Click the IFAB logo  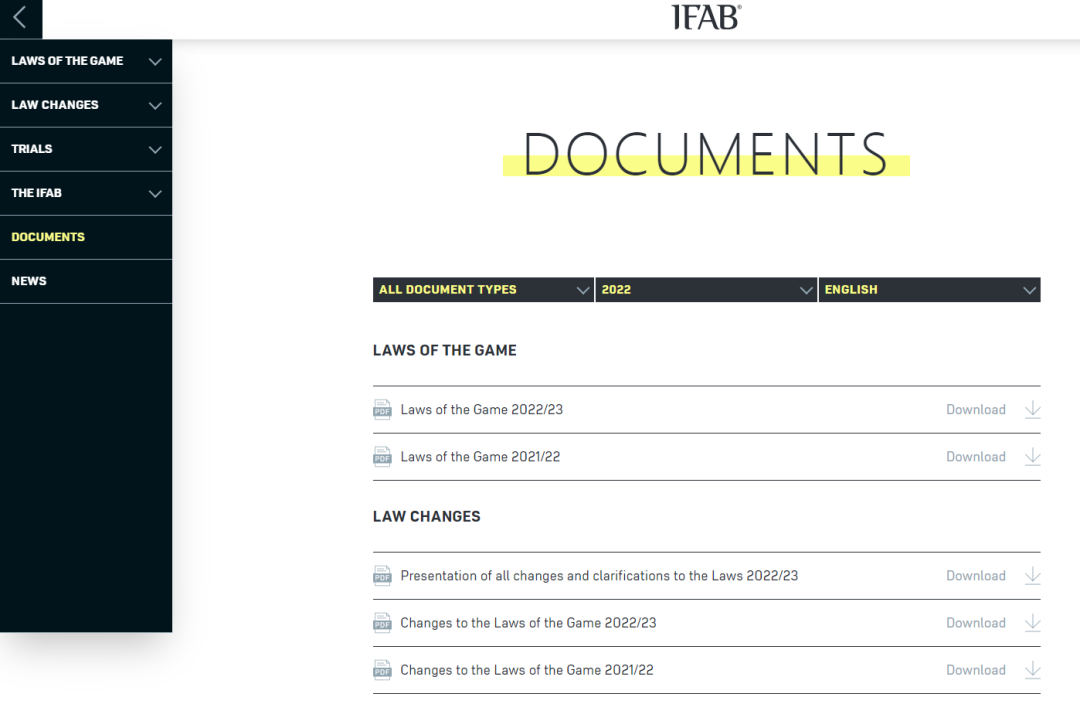point(706,18)
